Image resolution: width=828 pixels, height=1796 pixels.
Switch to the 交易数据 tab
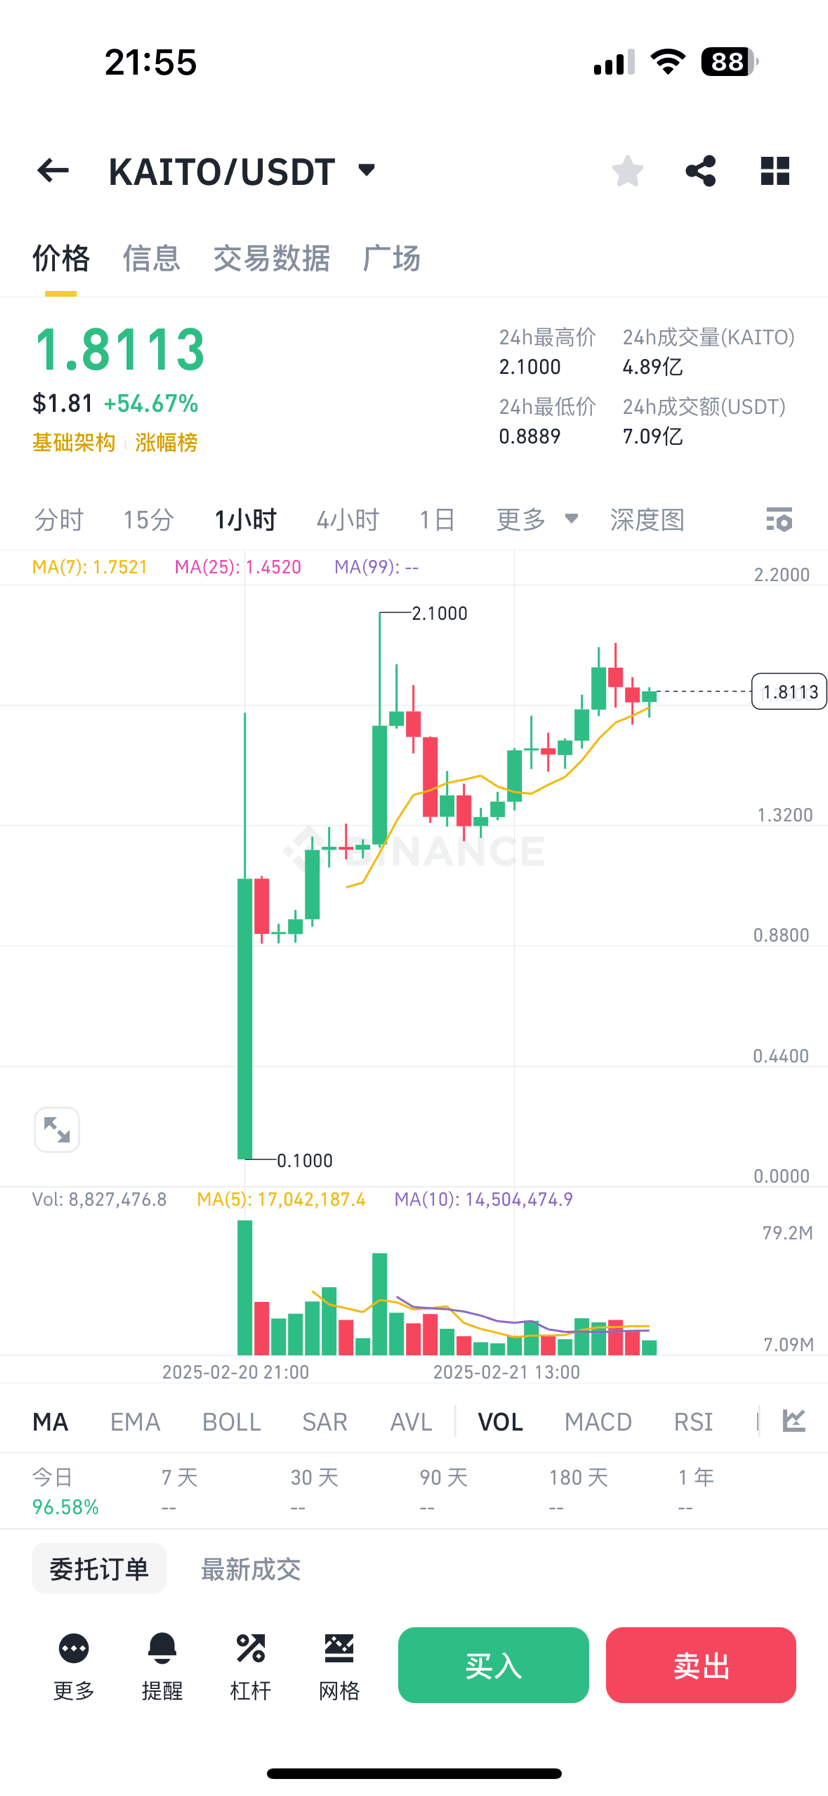point(272,259)
